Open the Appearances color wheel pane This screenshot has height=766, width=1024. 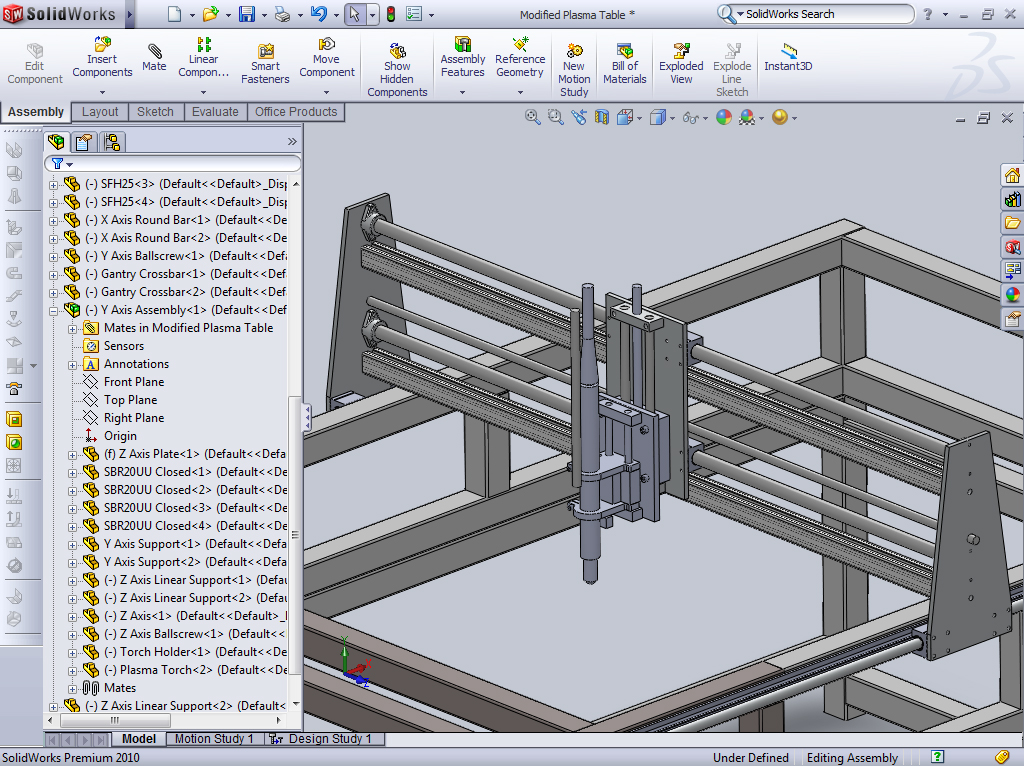[x=1012, y=294]
